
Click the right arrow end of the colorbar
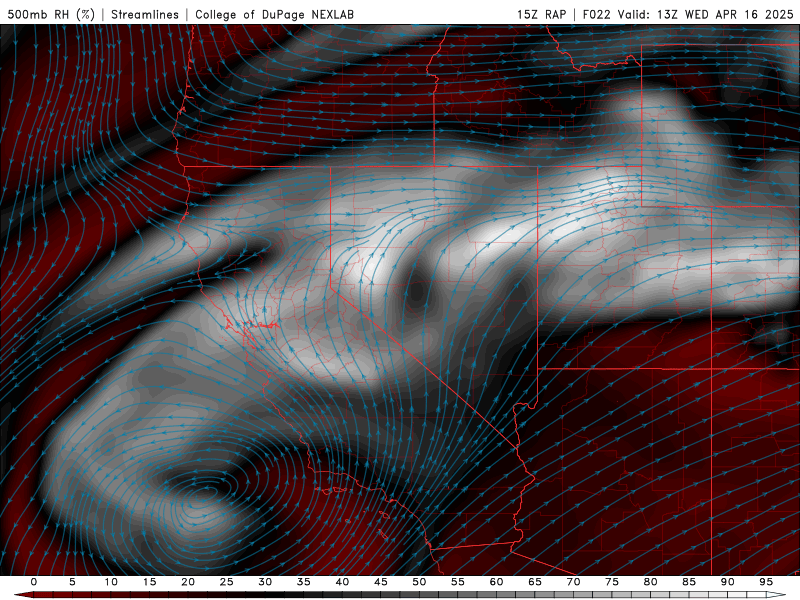pos(776,595)
